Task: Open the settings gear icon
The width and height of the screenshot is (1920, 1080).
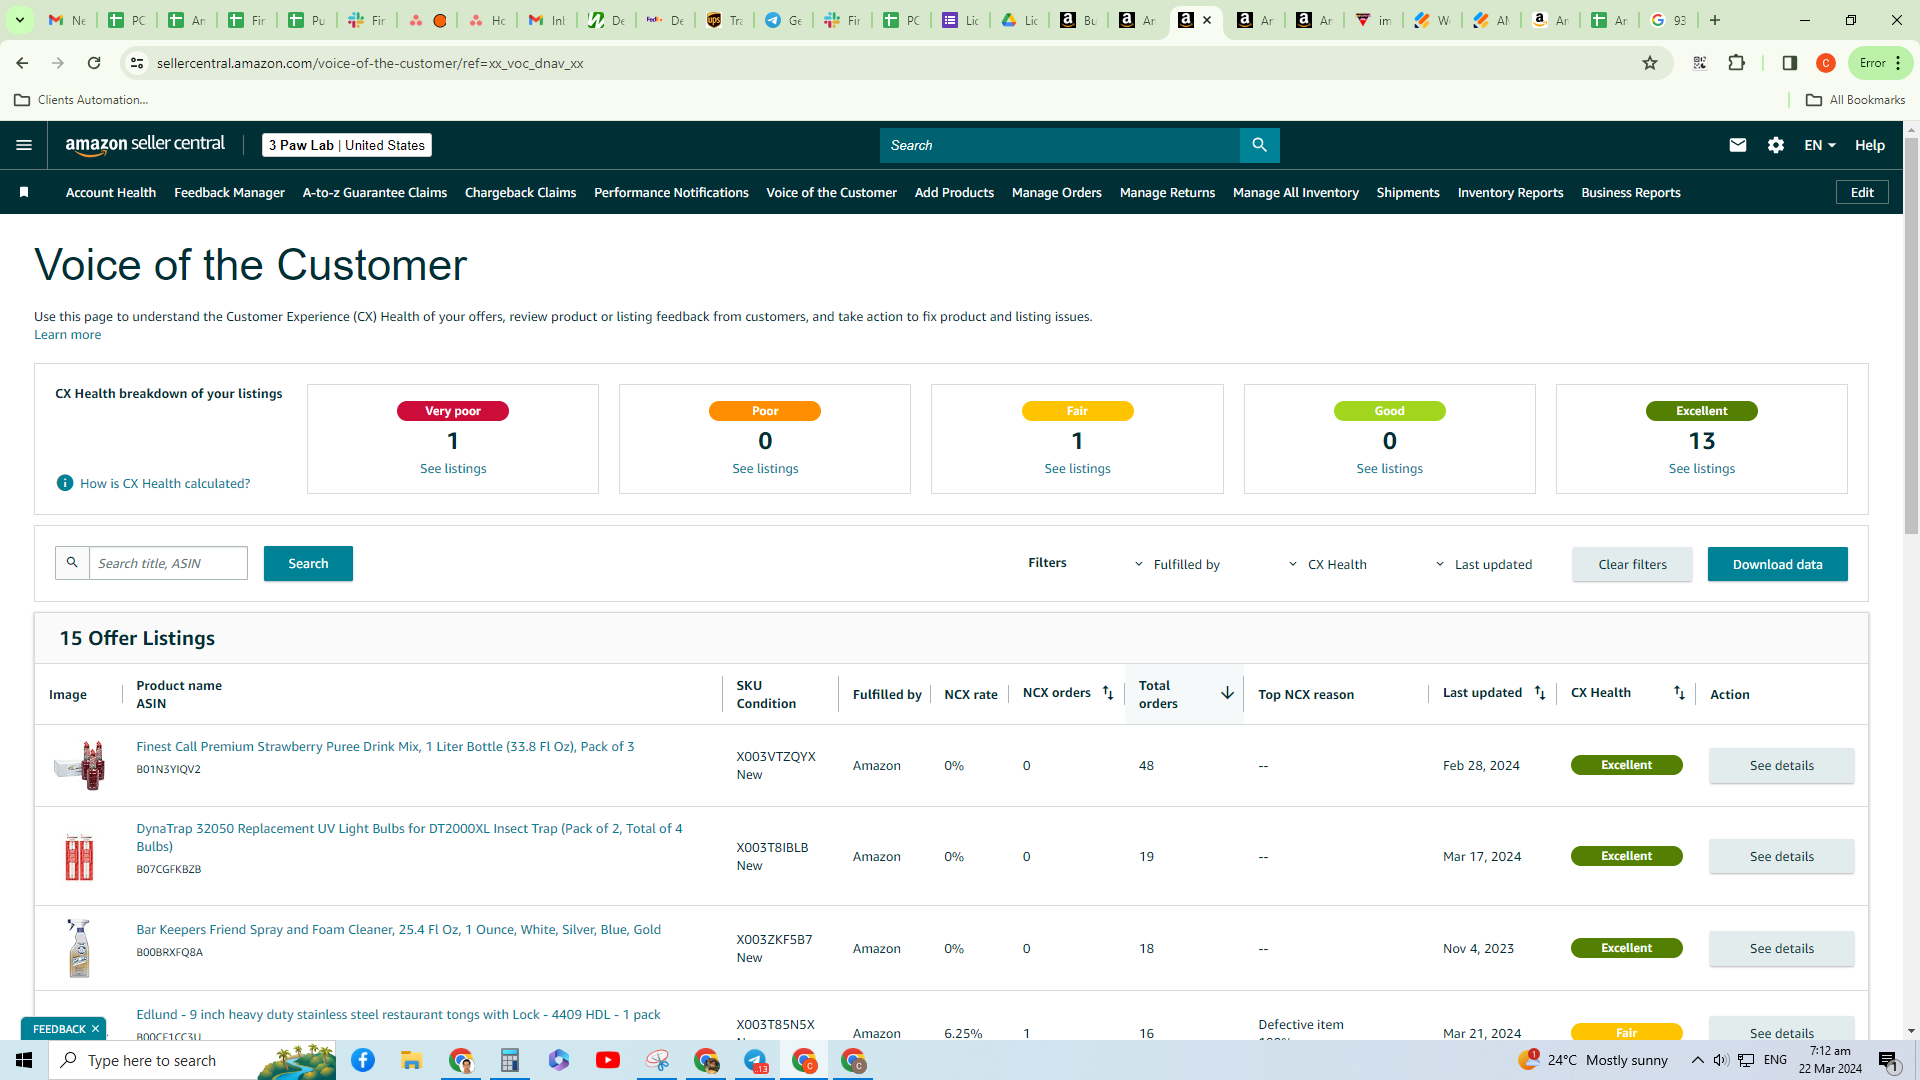Action: coord(1776,145)
